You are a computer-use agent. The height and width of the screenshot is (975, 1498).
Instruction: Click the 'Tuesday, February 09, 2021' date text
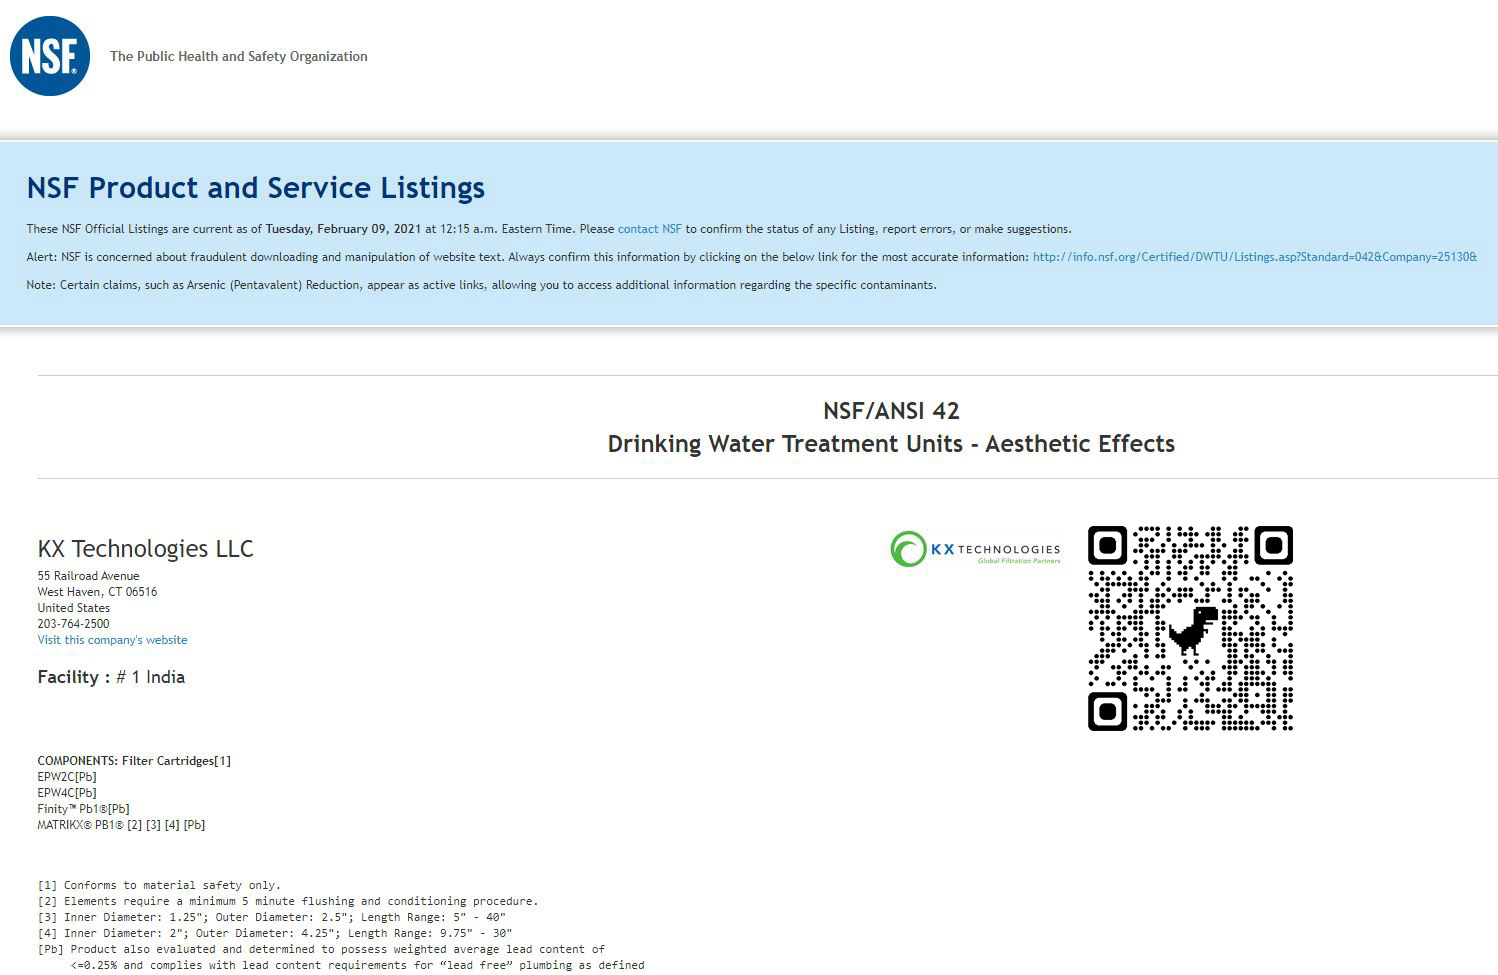coord(344,229)
